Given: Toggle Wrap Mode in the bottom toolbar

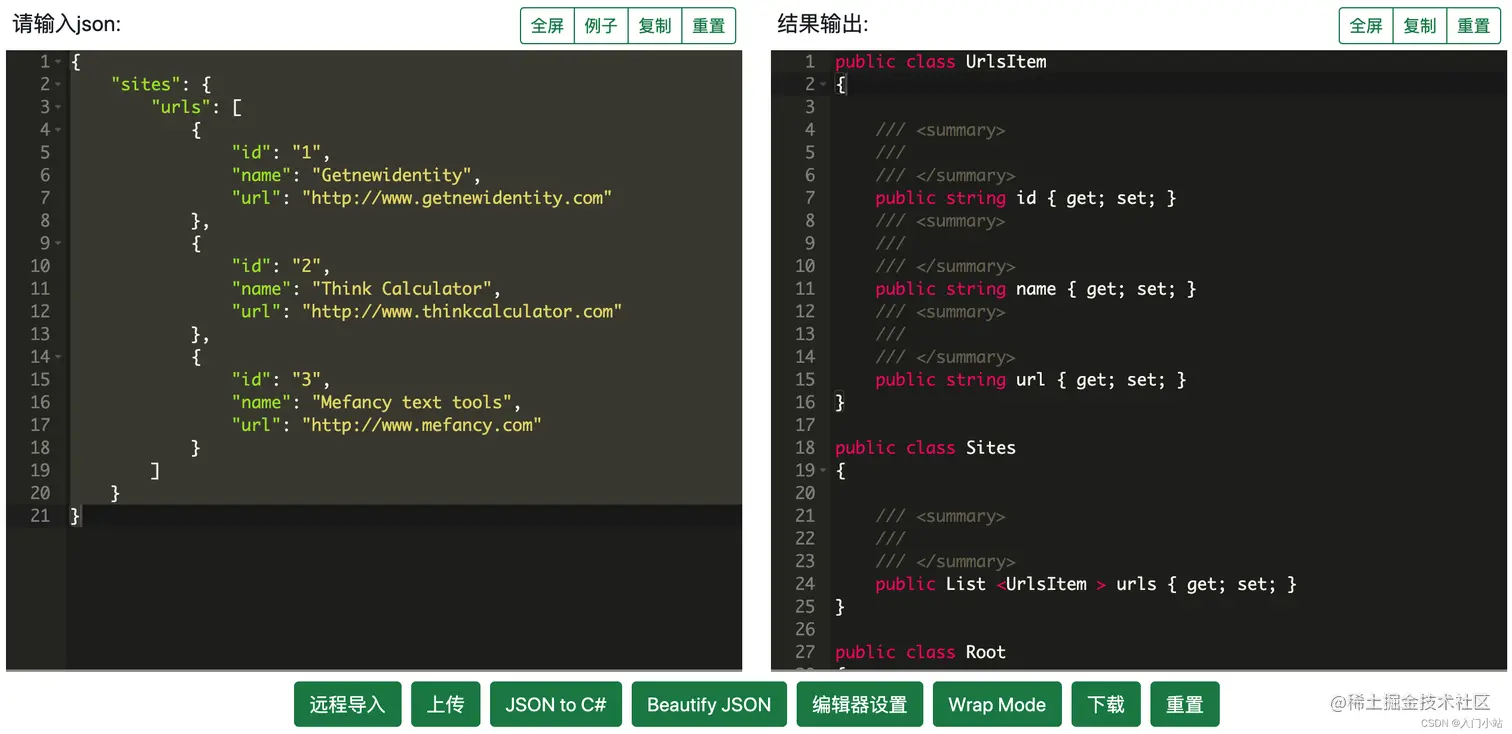Looking at the screenshot, I should pos(997,704).
